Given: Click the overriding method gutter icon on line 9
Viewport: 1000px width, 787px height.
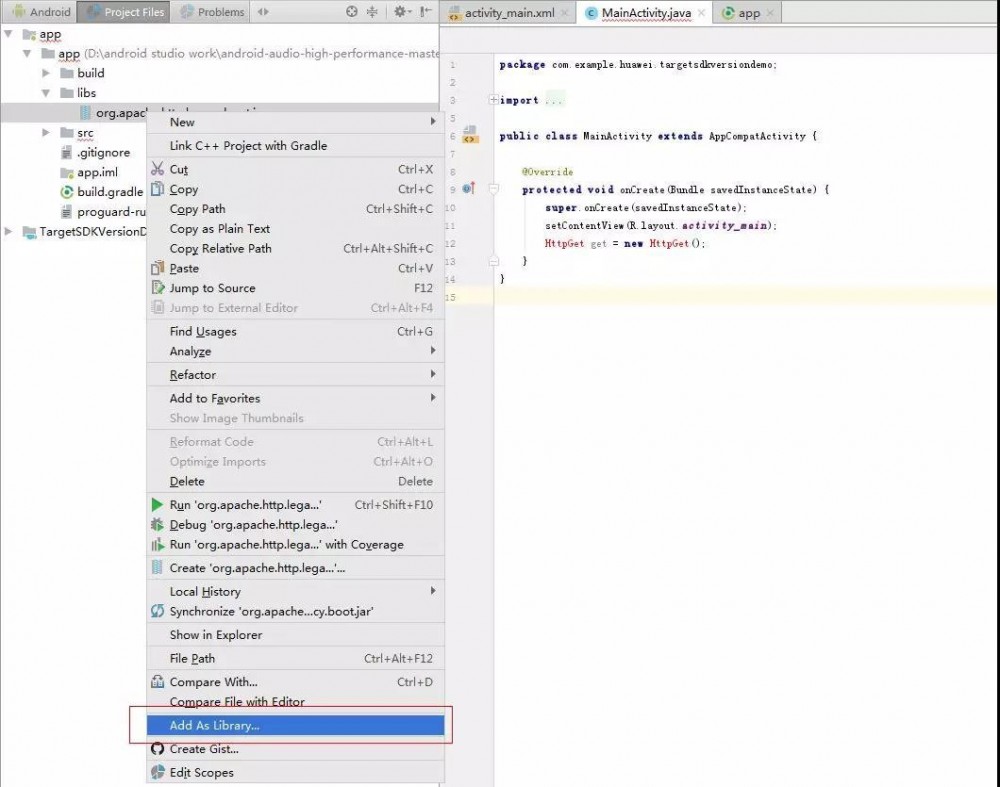Looking at the screenshot, I should pos(467,189).
